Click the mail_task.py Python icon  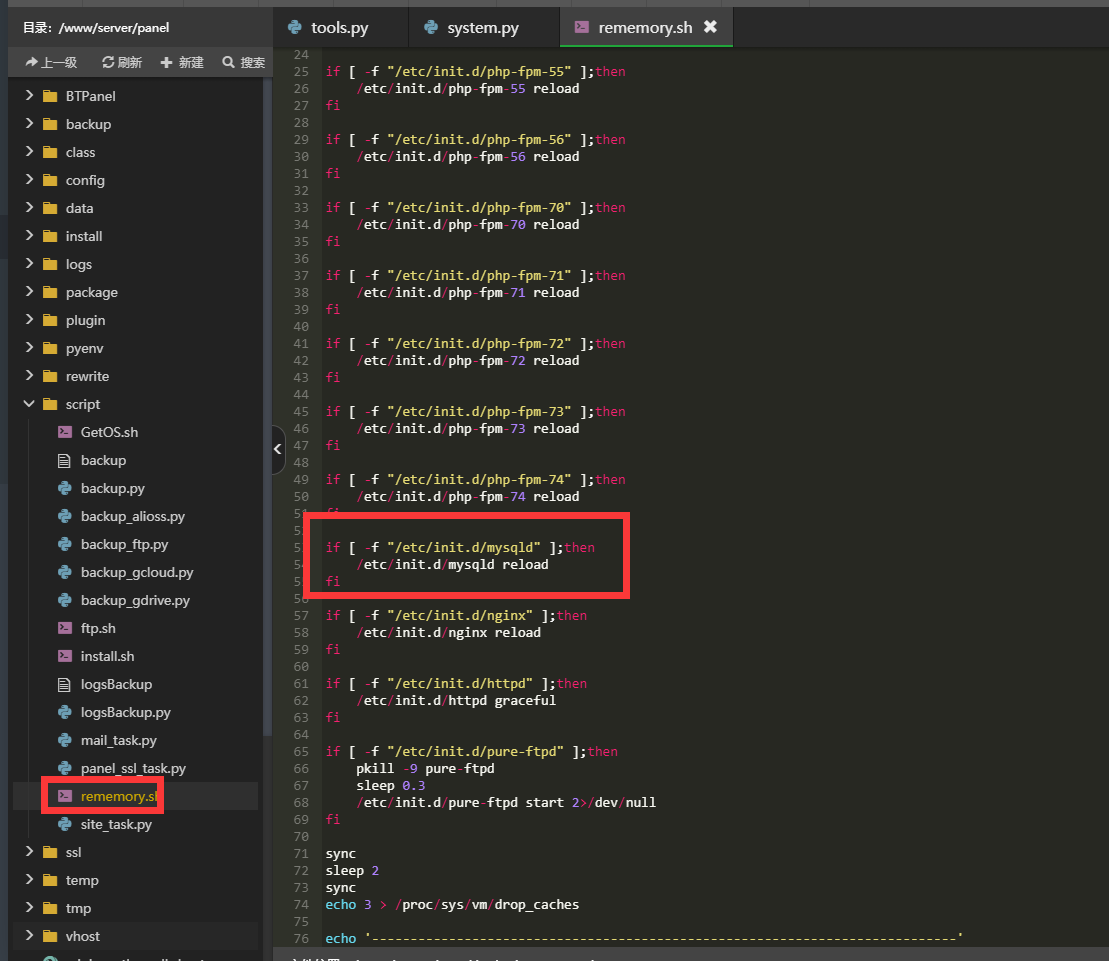pyautogui.click(x=64, y=740)
